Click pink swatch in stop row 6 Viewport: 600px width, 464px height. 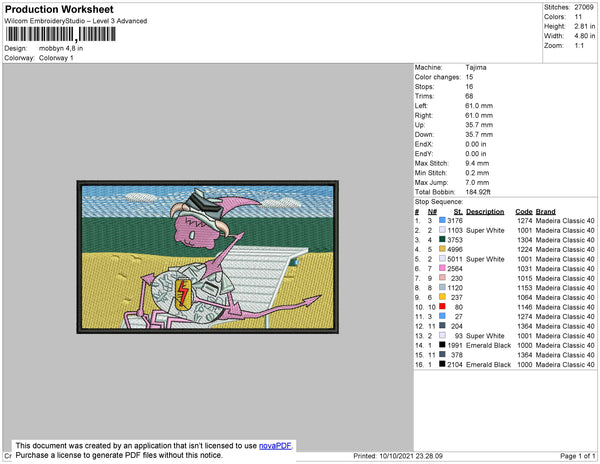(442, 268)
